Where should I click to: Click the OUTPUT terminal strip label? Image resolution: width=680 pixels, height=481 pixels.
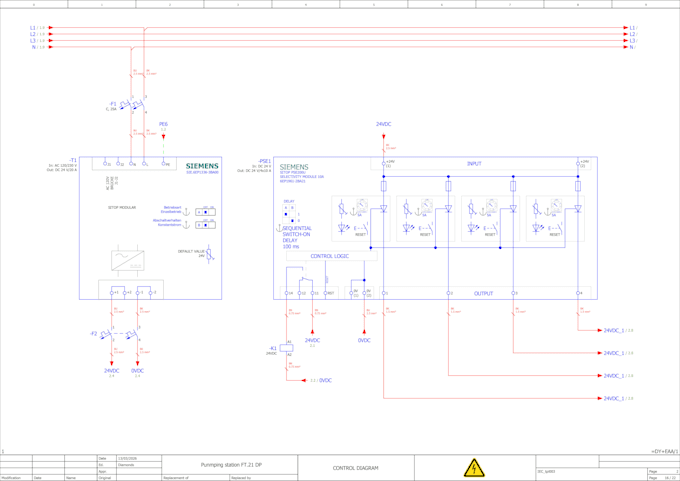point(483,294)
